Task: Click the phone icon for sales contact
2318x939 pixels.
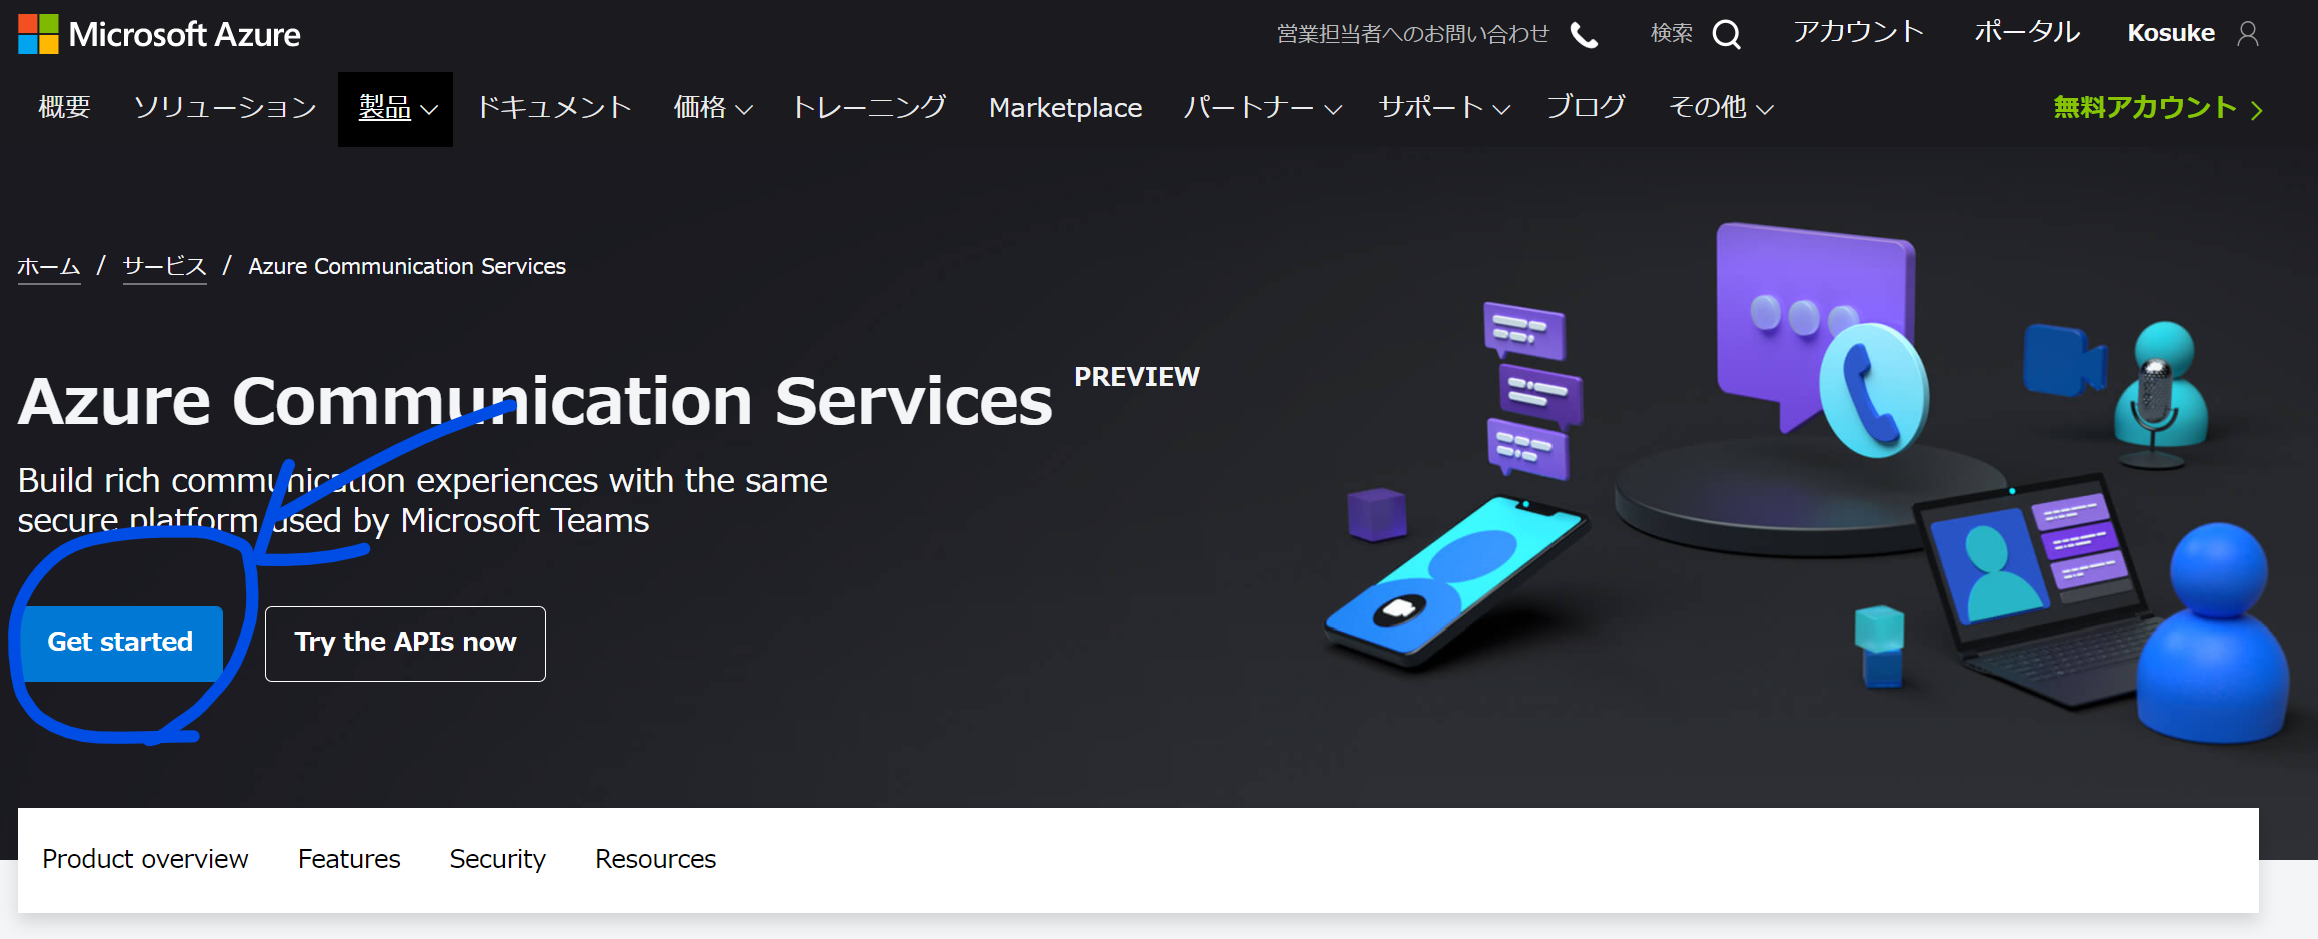Action: point(1585,34)
